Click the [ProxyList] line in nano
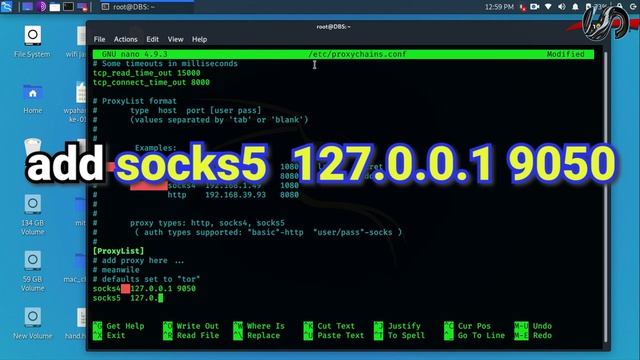 point(118,251)
